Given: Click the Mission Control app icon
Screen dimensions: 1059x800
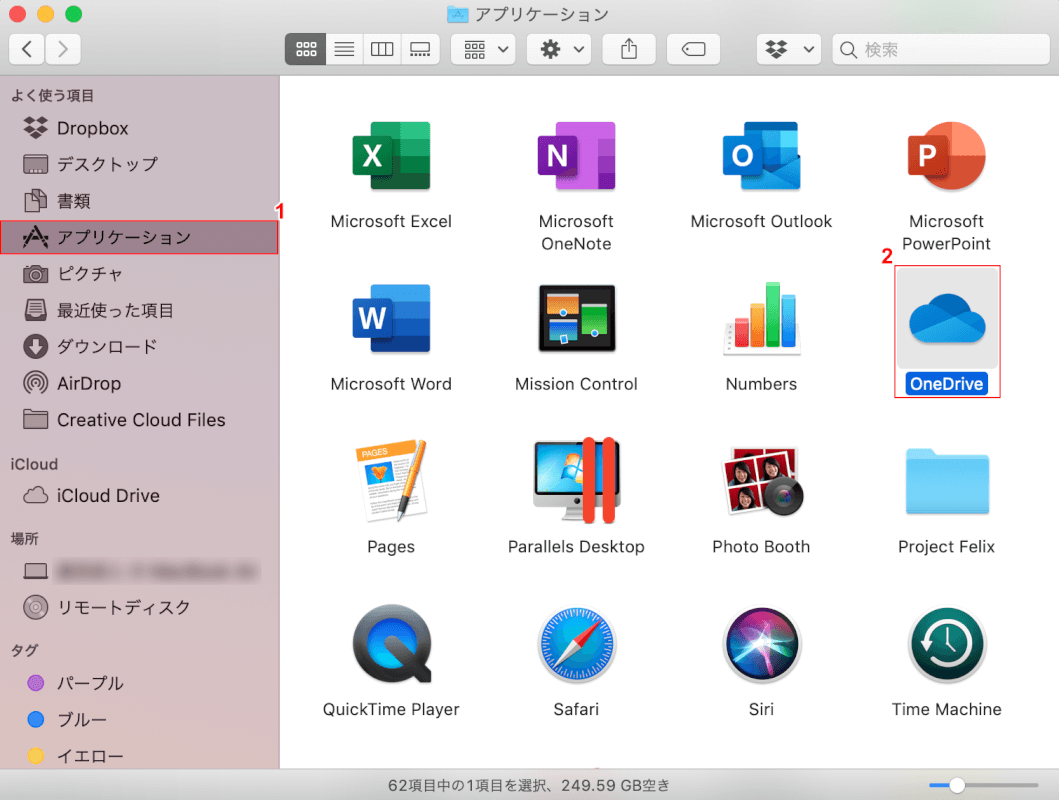Looking at the screenshot, I should [576, 319].
